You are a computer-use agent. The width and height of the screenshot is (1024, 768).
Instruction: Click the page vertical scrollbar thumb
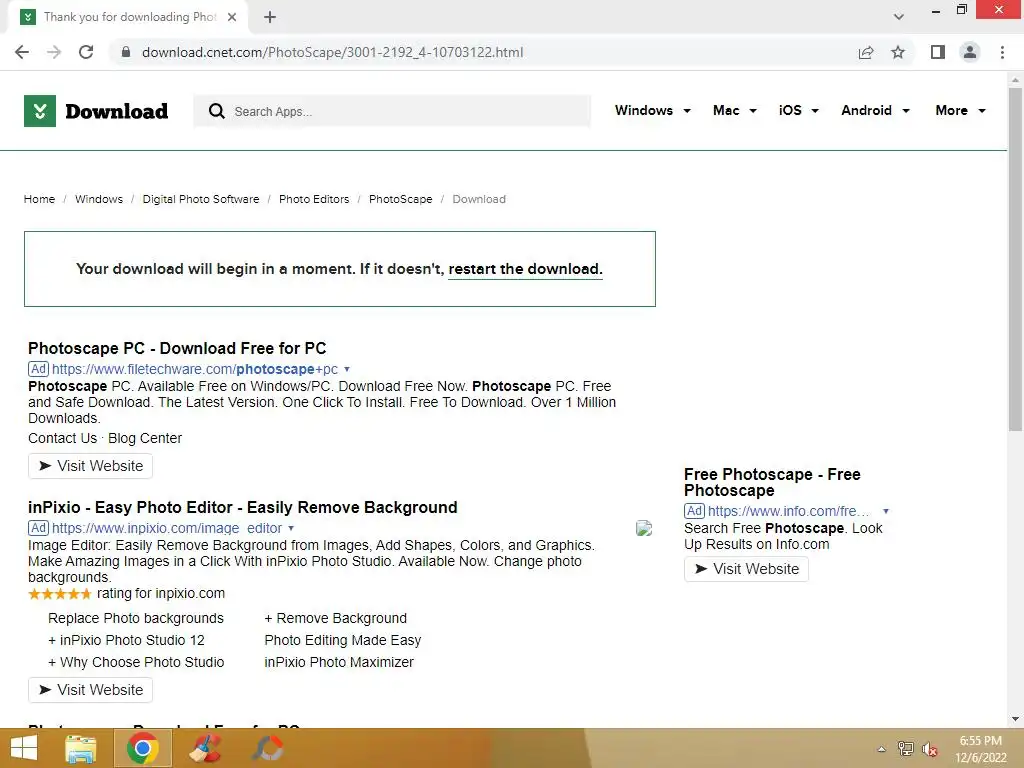1015,259
